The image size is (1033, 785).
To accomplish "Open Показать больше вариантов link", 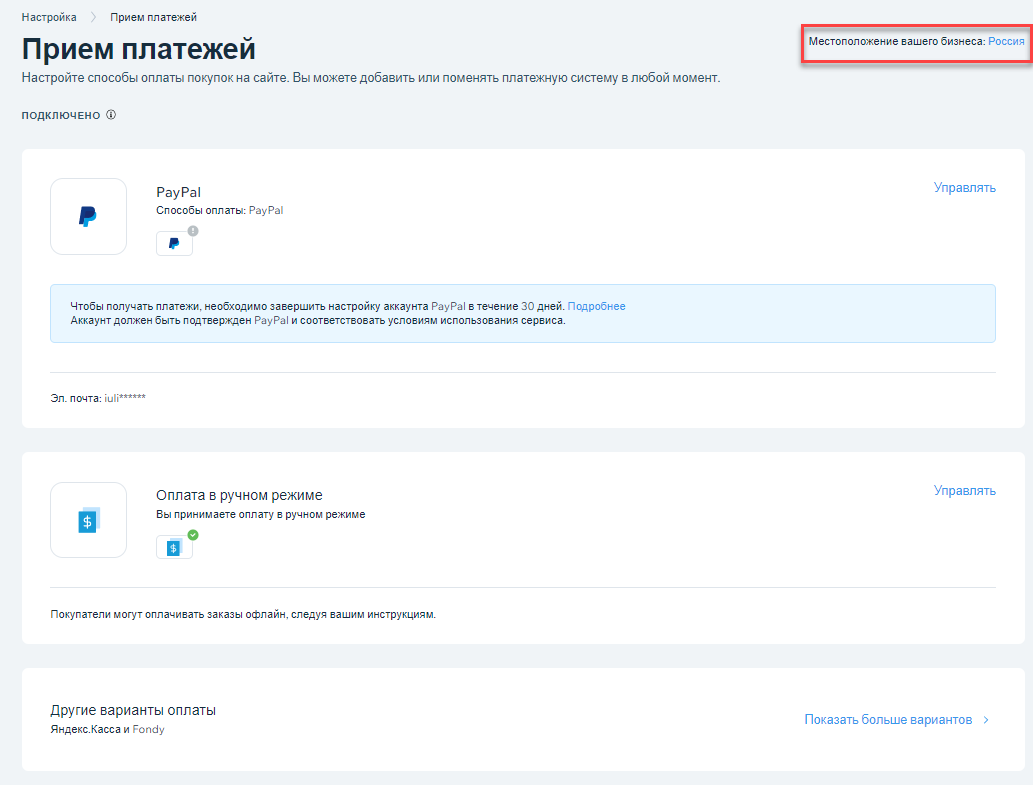I will [887, 720].
